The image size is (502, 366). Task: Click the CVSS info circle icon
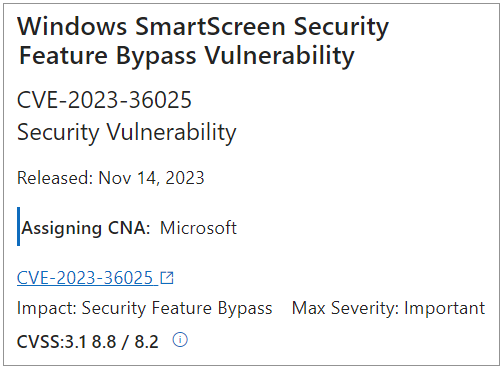180,340
